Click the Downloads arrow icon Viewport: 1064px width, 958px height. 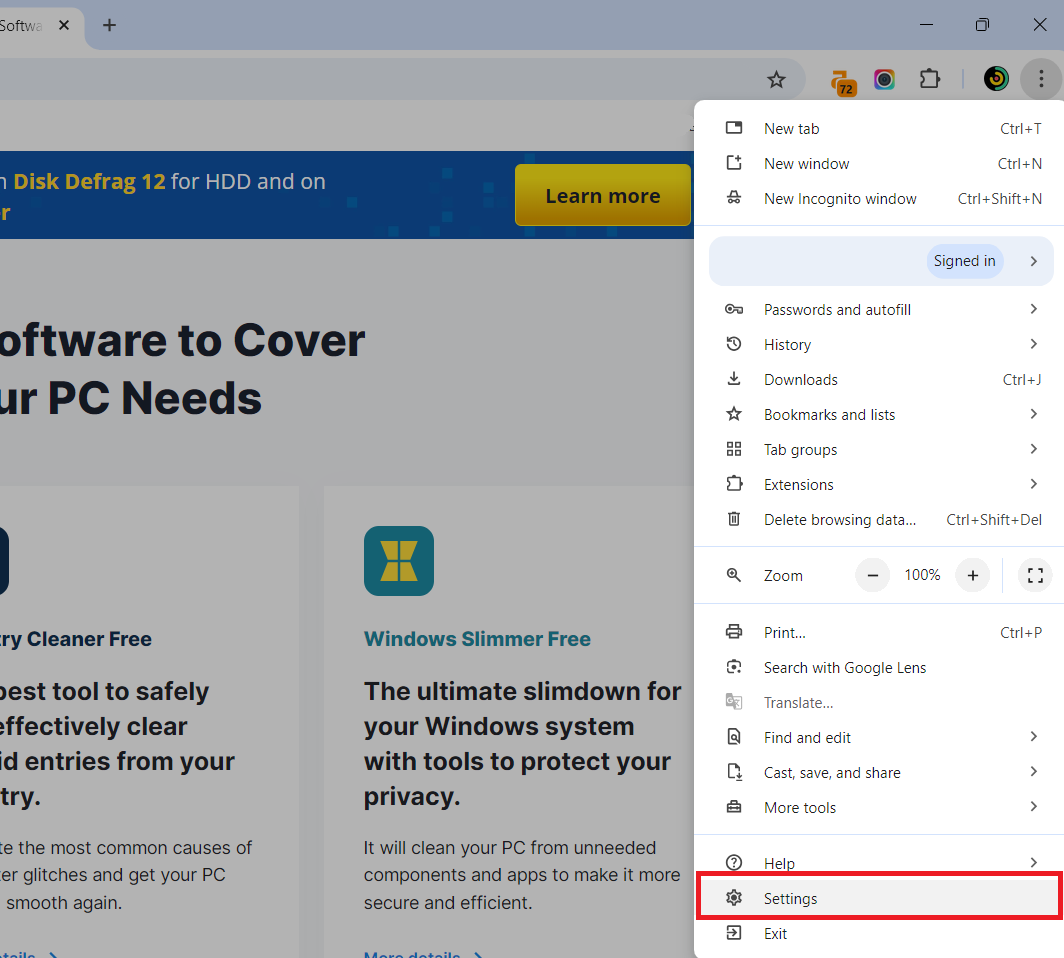[734, 379]
